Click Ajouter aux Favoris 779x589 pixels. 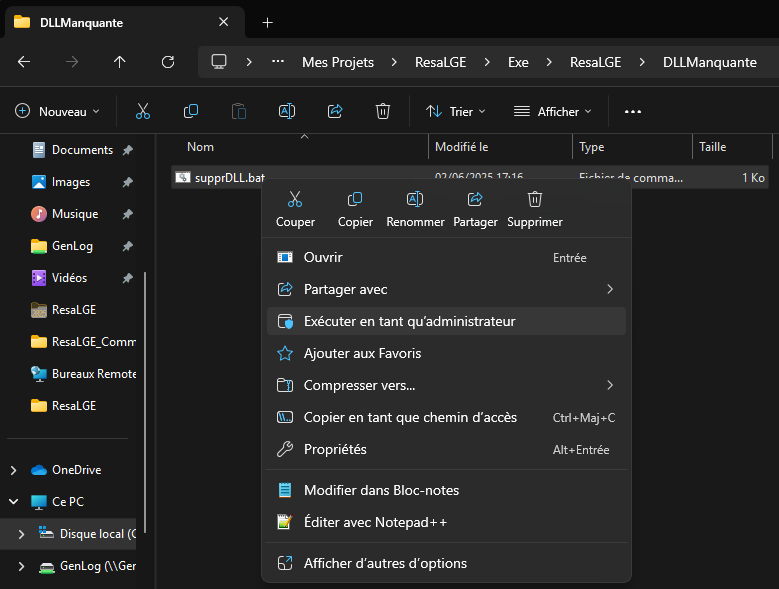[x=446, y=353]
